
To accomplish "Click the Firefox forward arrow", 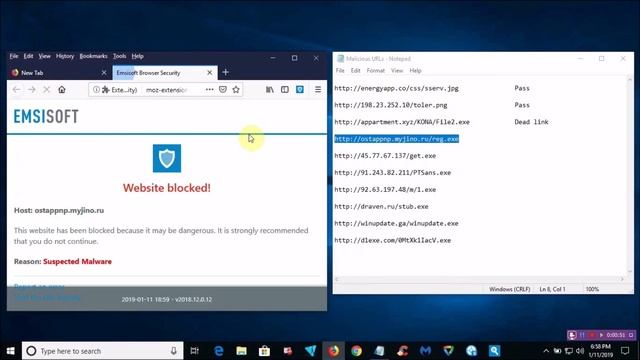I will pos(32,90).
